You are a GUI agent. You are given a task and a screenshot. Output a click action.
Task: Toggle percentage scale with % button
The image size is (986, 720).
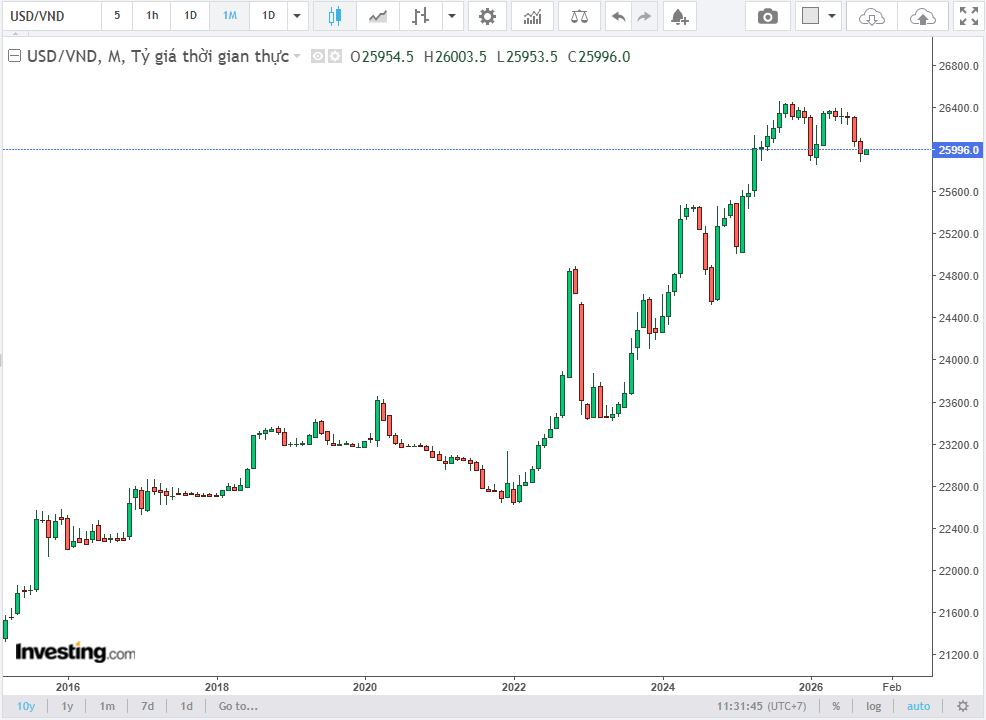836,706
